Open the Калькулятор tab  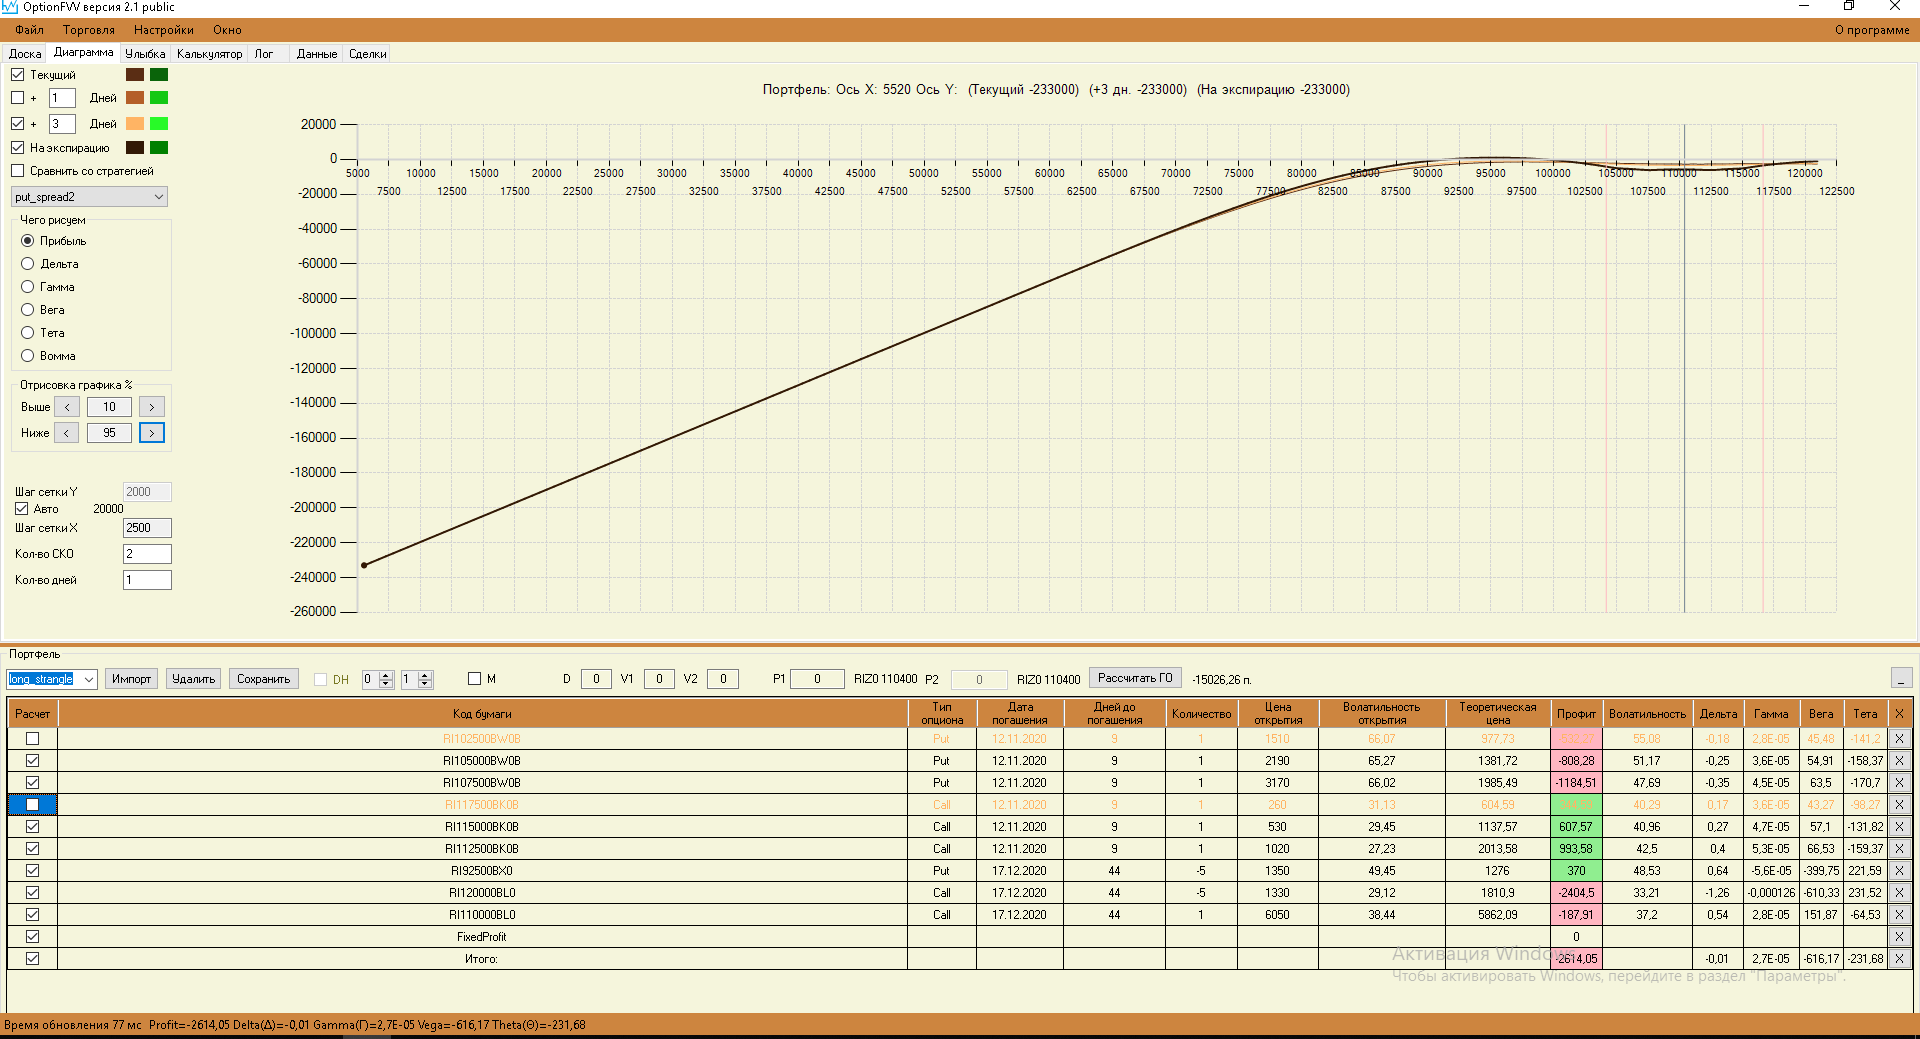pyautogui.click(x=210, y=54)
